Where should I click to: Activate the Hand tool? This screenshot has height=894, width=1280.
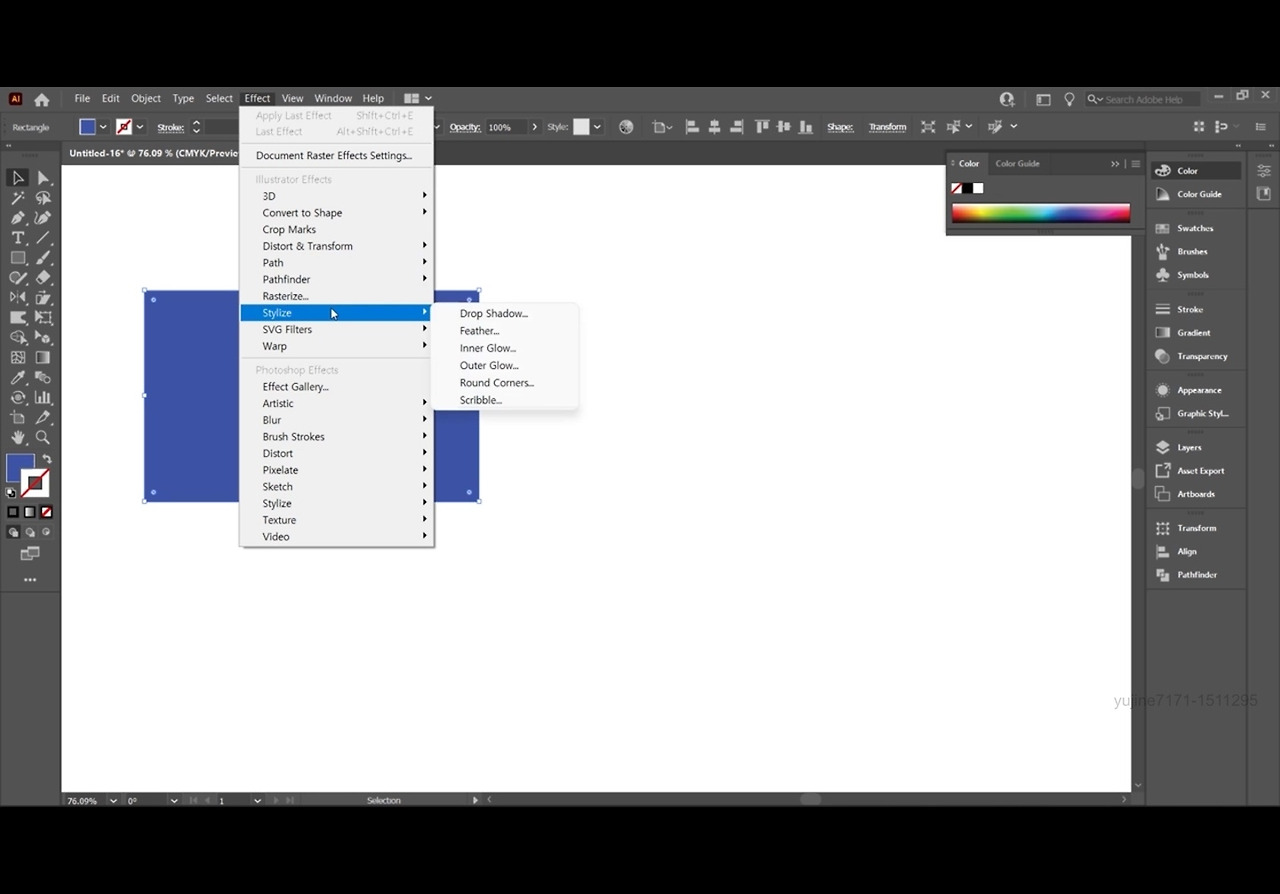(18, 437)
